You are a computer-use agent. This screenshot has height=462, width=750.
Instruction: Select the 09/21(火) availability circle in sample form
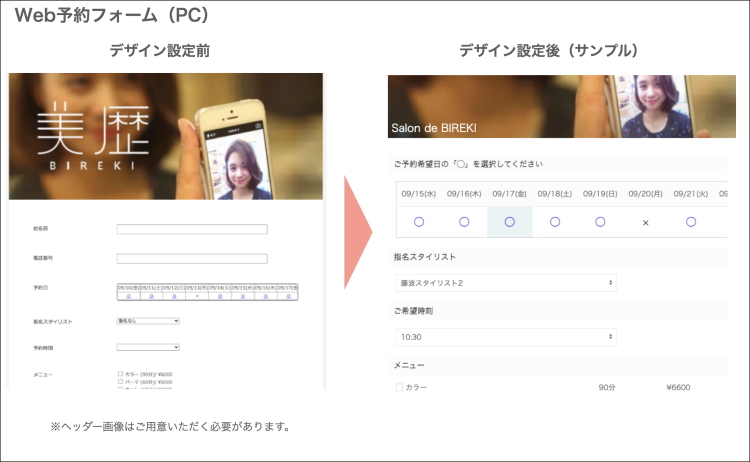691,222
